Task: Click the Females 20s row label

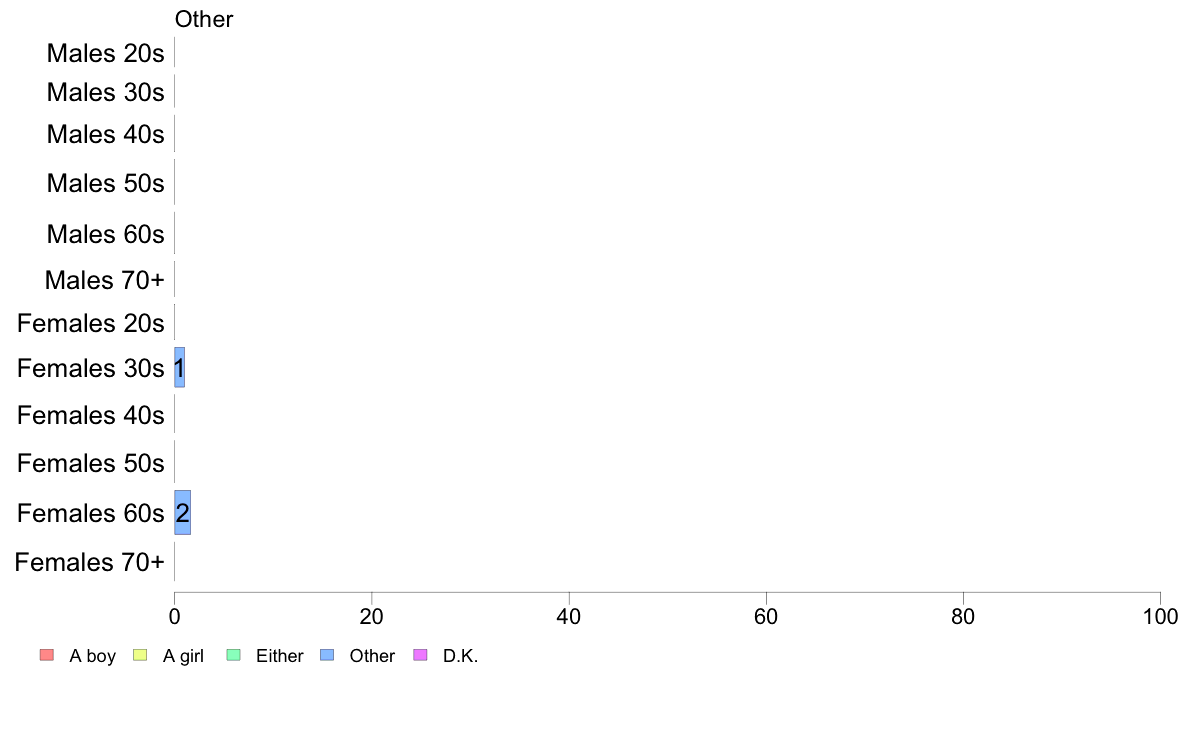Action: pyautogui.click(x=91, y=324)
